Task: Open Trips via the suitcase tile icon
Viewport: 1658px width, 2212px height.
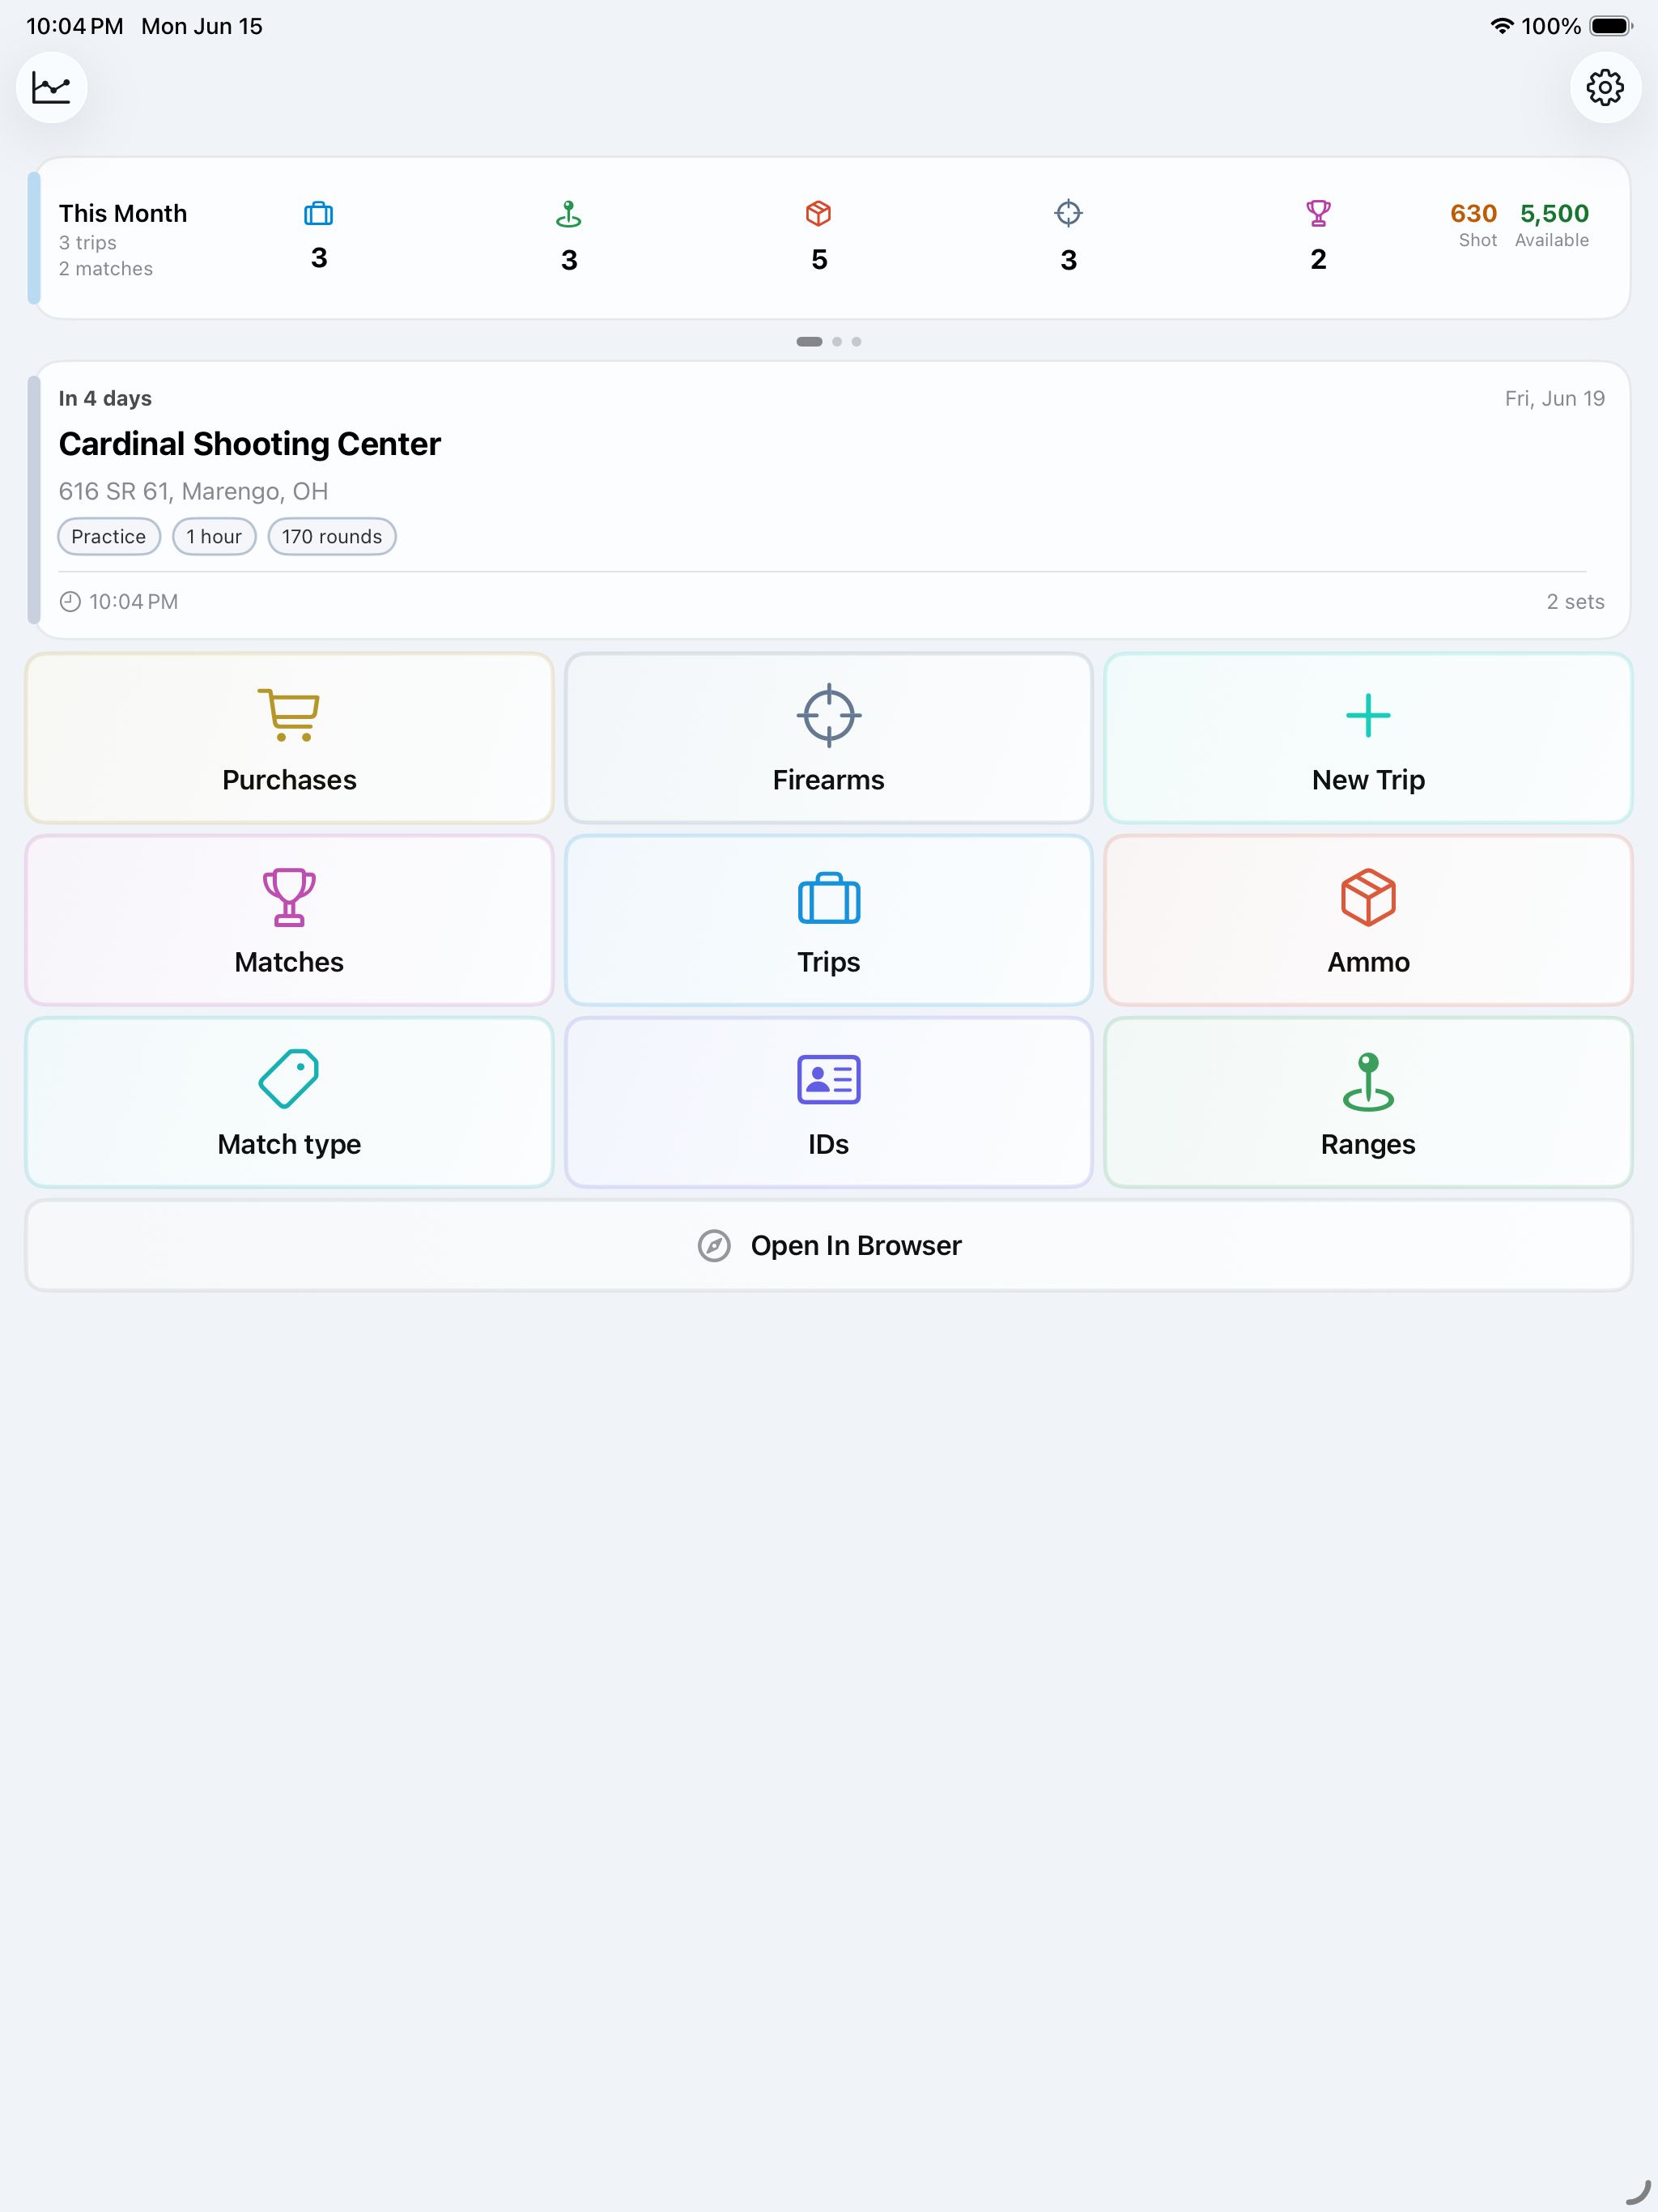Action: pos(829,897)
